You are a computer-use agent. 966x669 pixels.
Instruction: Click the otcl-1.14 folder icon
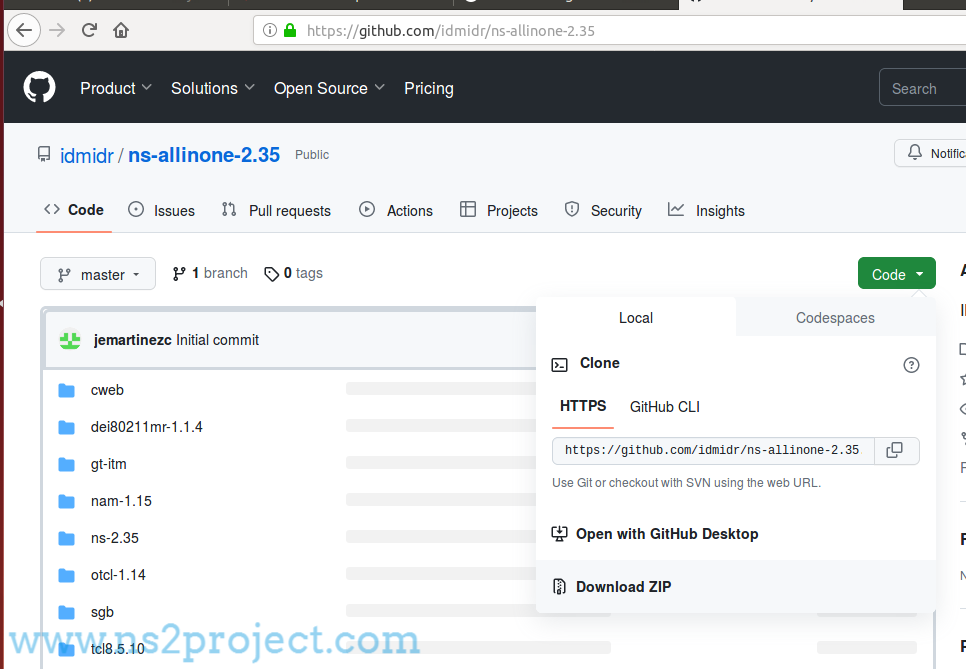67,575
